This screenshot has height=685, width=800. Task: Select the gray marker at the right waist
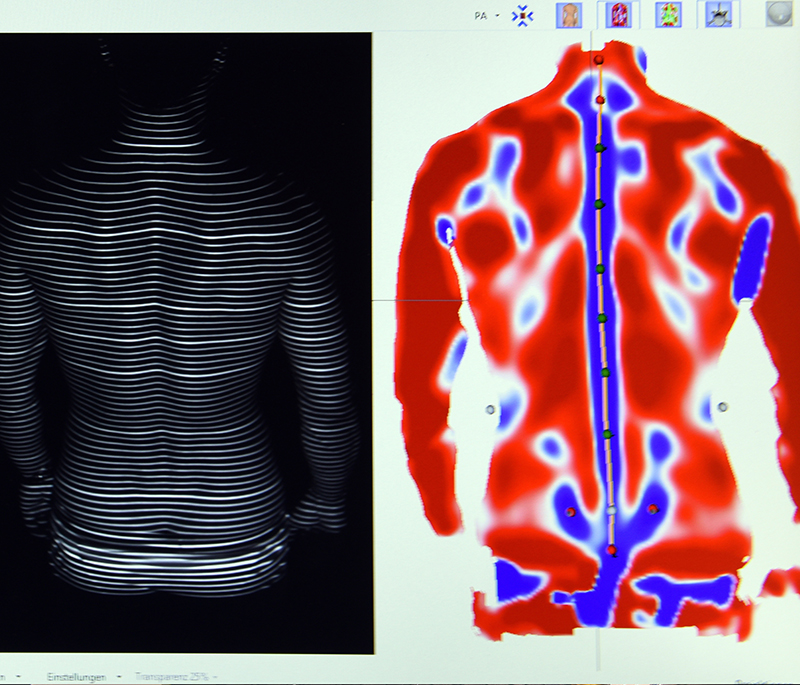pos(722,407)
